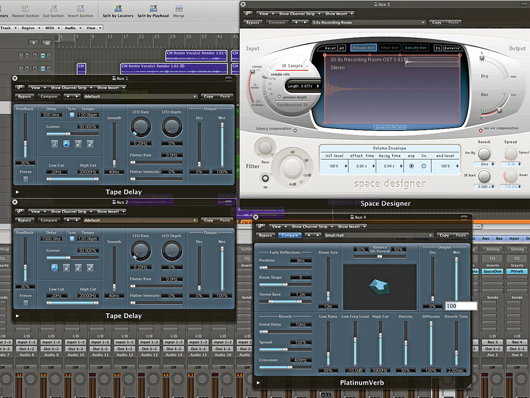
Task: Select third groove note icon in Aux 2
Action: (x=78, y=267)
